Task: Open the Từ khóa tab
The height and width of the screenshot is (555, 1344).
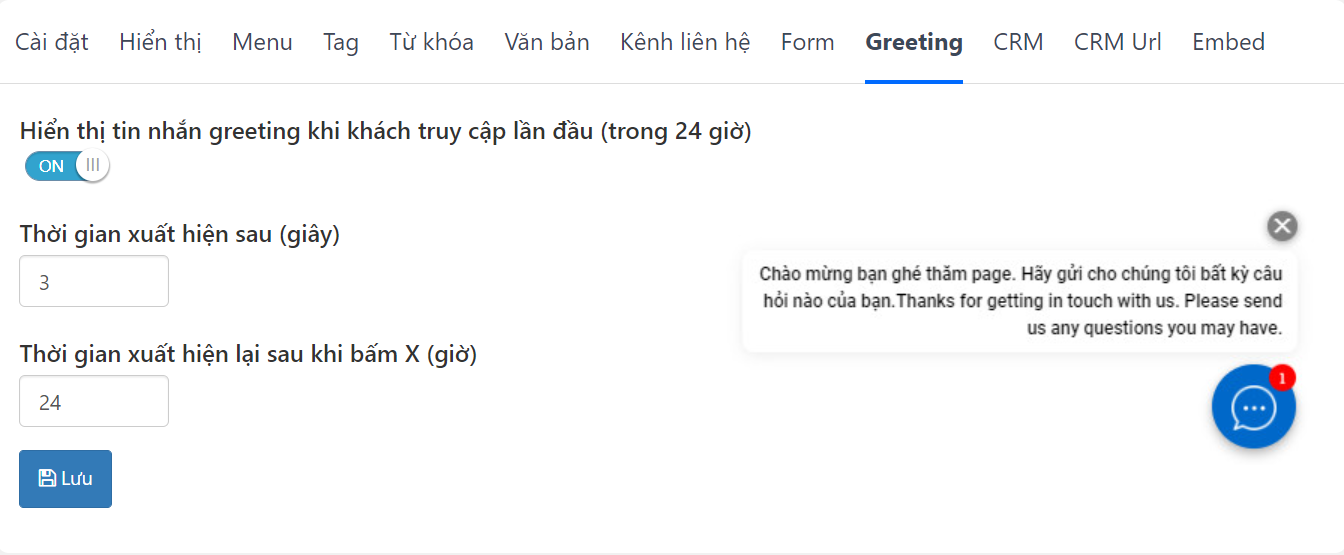Action: point(431,42)
